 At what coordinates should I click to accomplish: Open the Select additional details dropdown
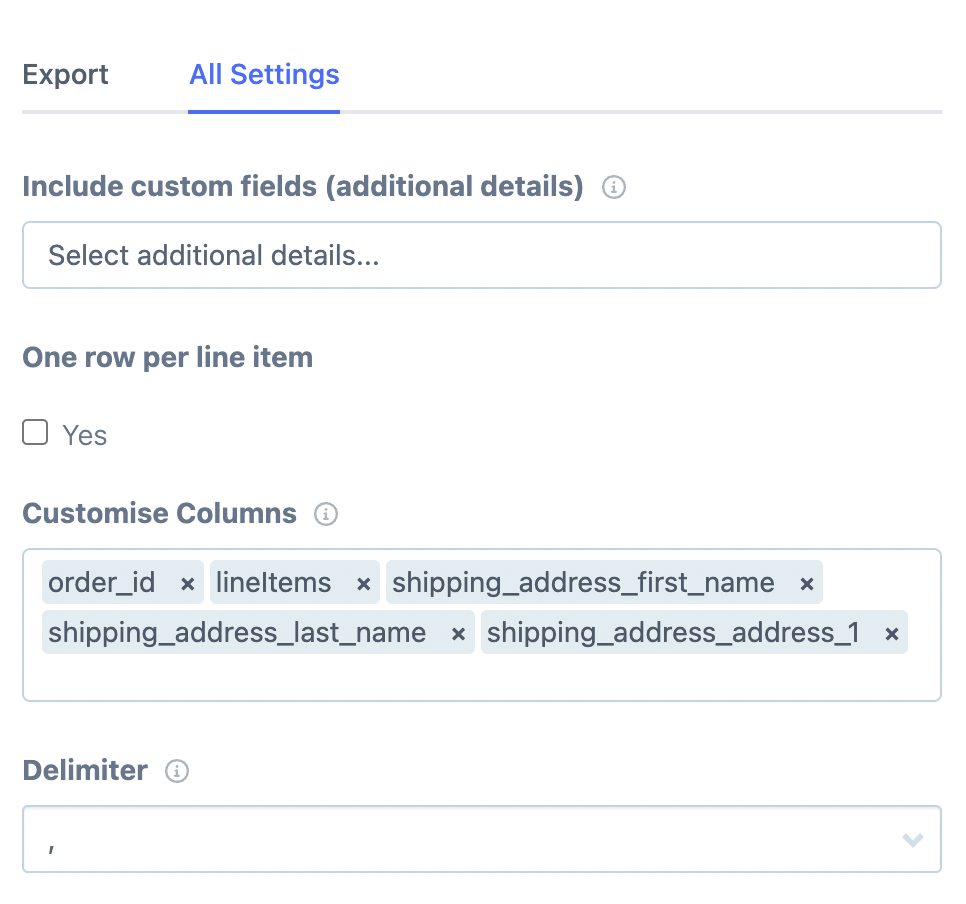coord(481,256)
